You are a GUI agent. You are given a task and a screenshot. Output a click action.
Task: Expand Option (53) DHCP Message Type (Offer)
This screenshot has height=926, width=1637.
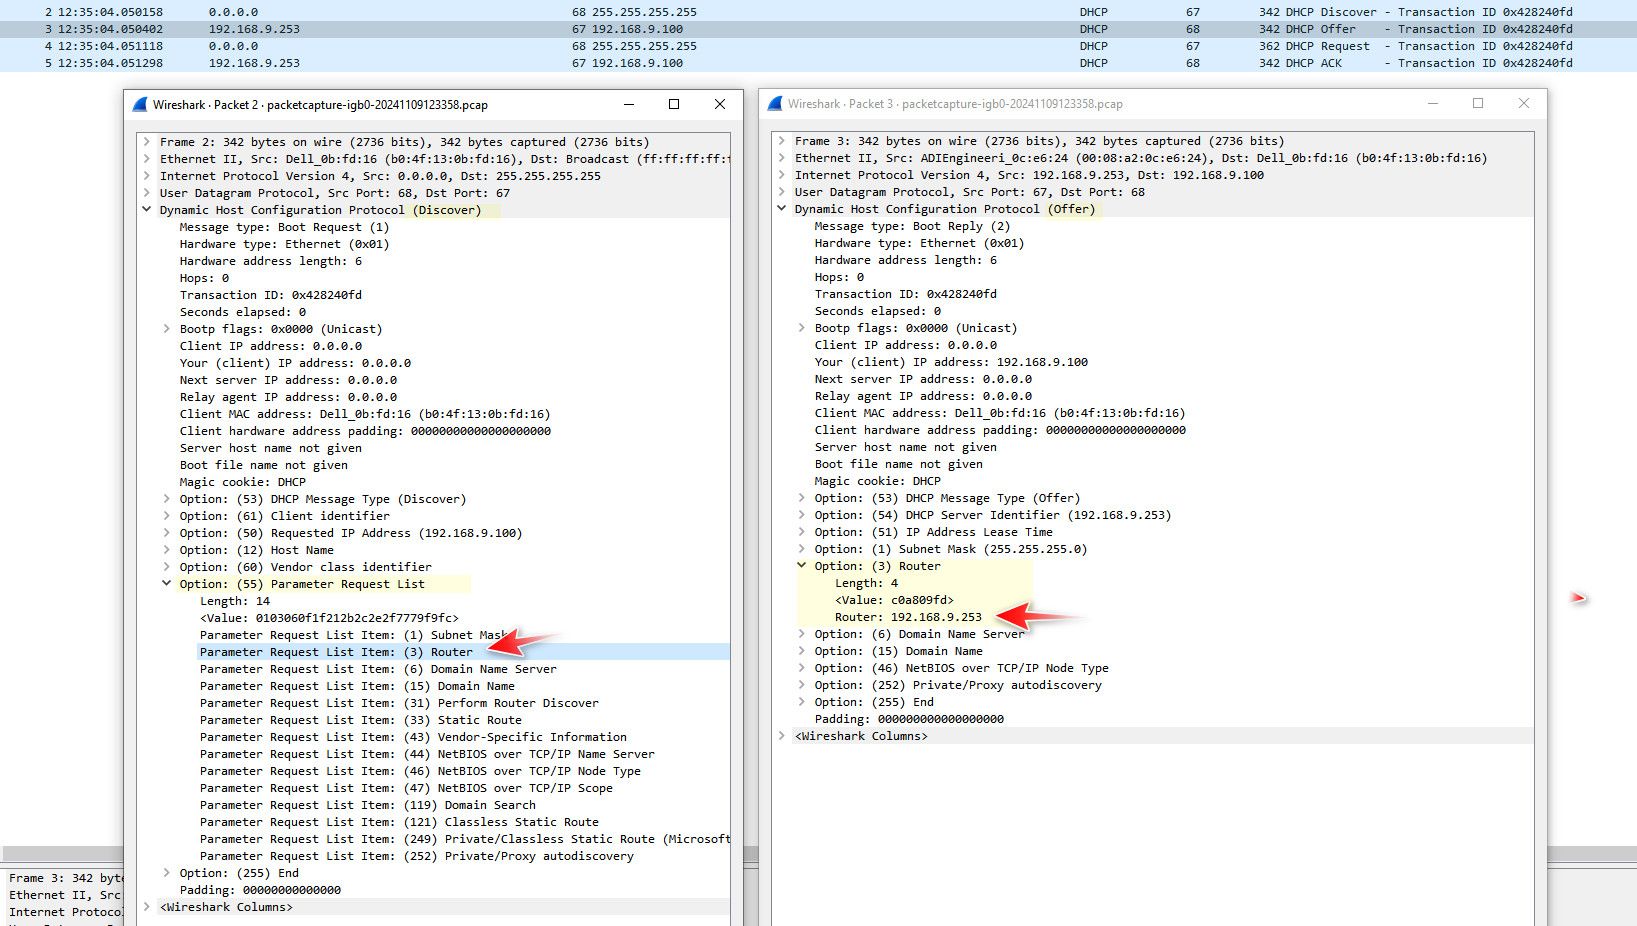click(x=802, y=498)
